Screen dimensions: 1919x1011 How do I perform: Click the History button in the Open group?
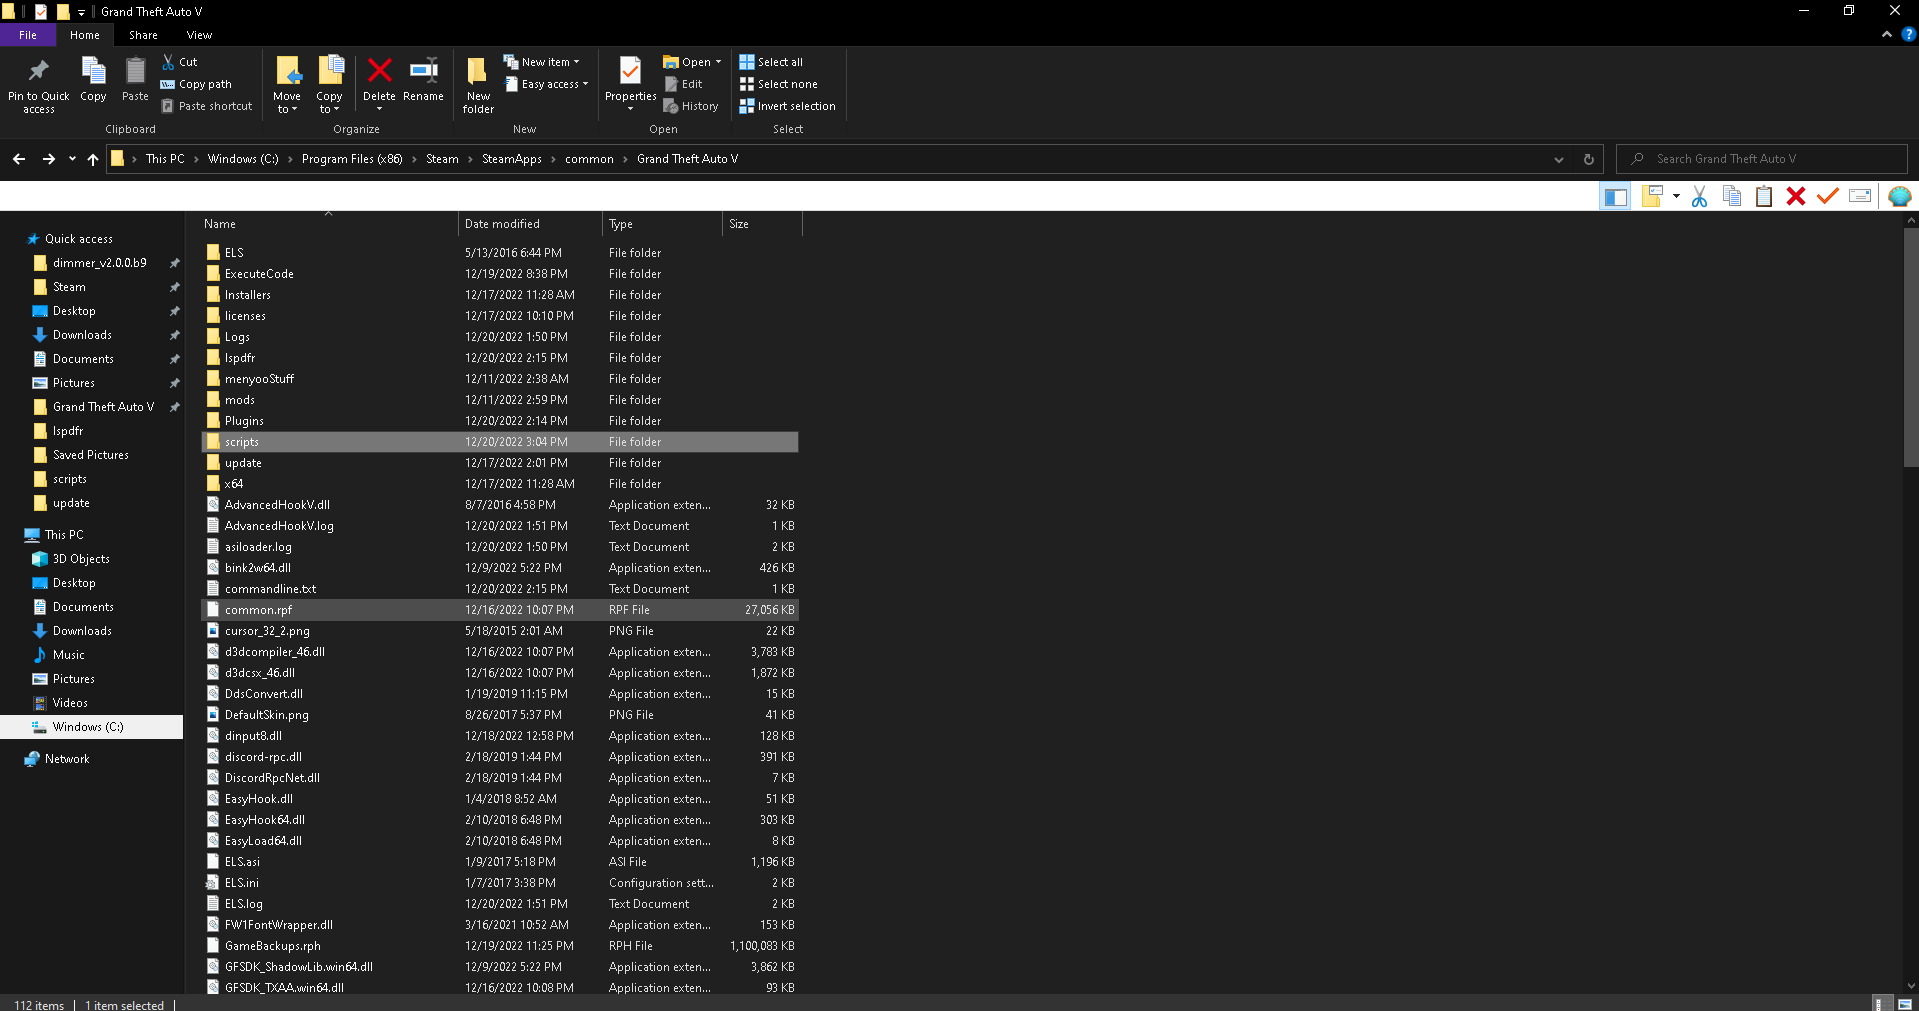click(x=691, y=106)
